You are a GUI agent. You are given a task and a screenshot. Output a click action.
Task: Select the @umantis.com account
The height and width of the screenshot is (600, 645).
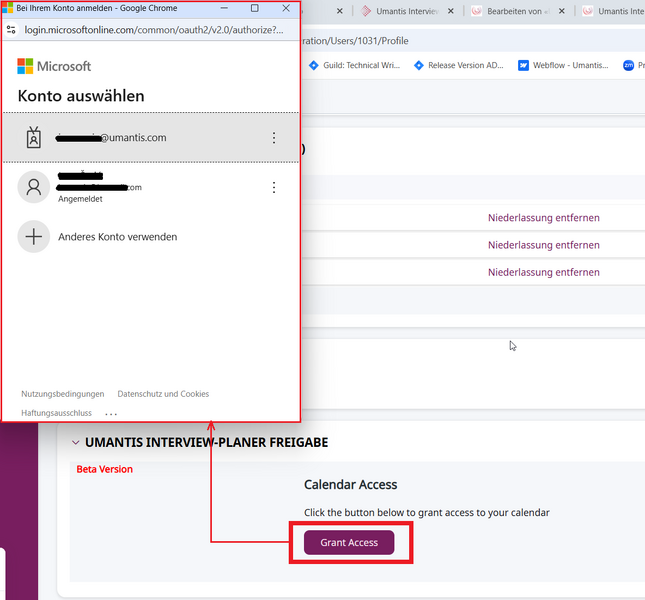coord(151,138)
